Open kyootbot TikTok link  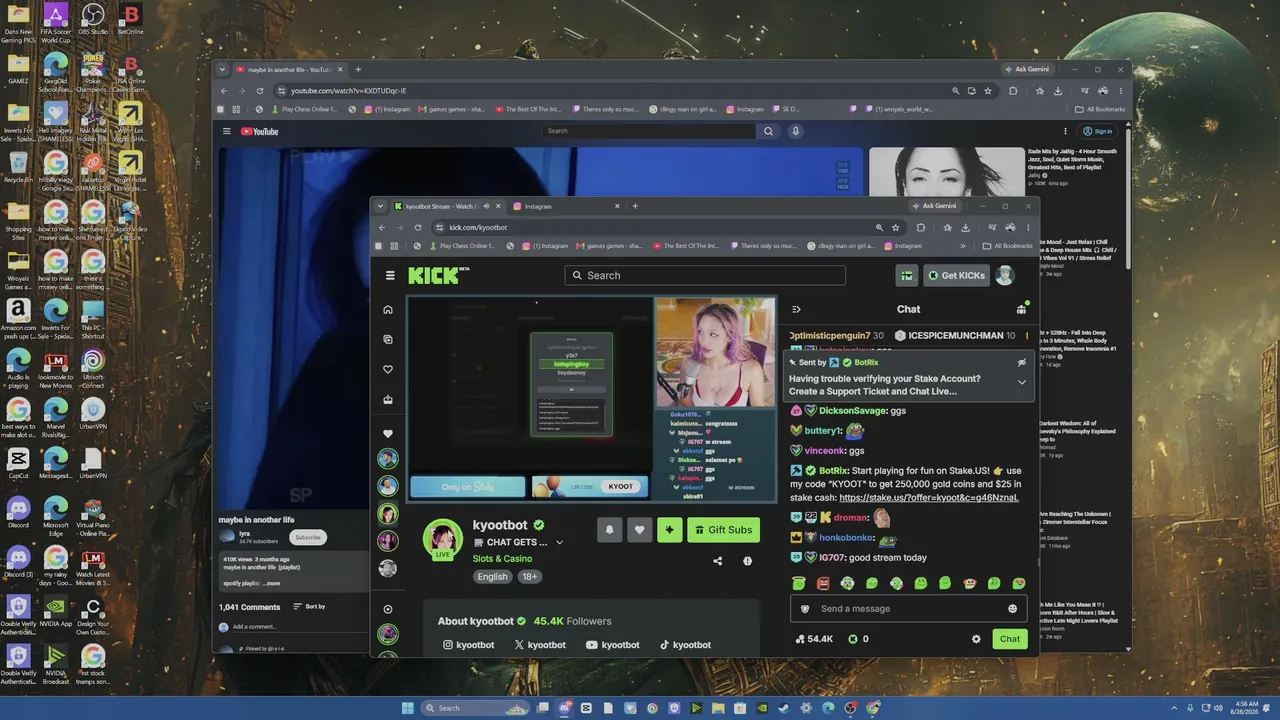[x=685, y=645]
